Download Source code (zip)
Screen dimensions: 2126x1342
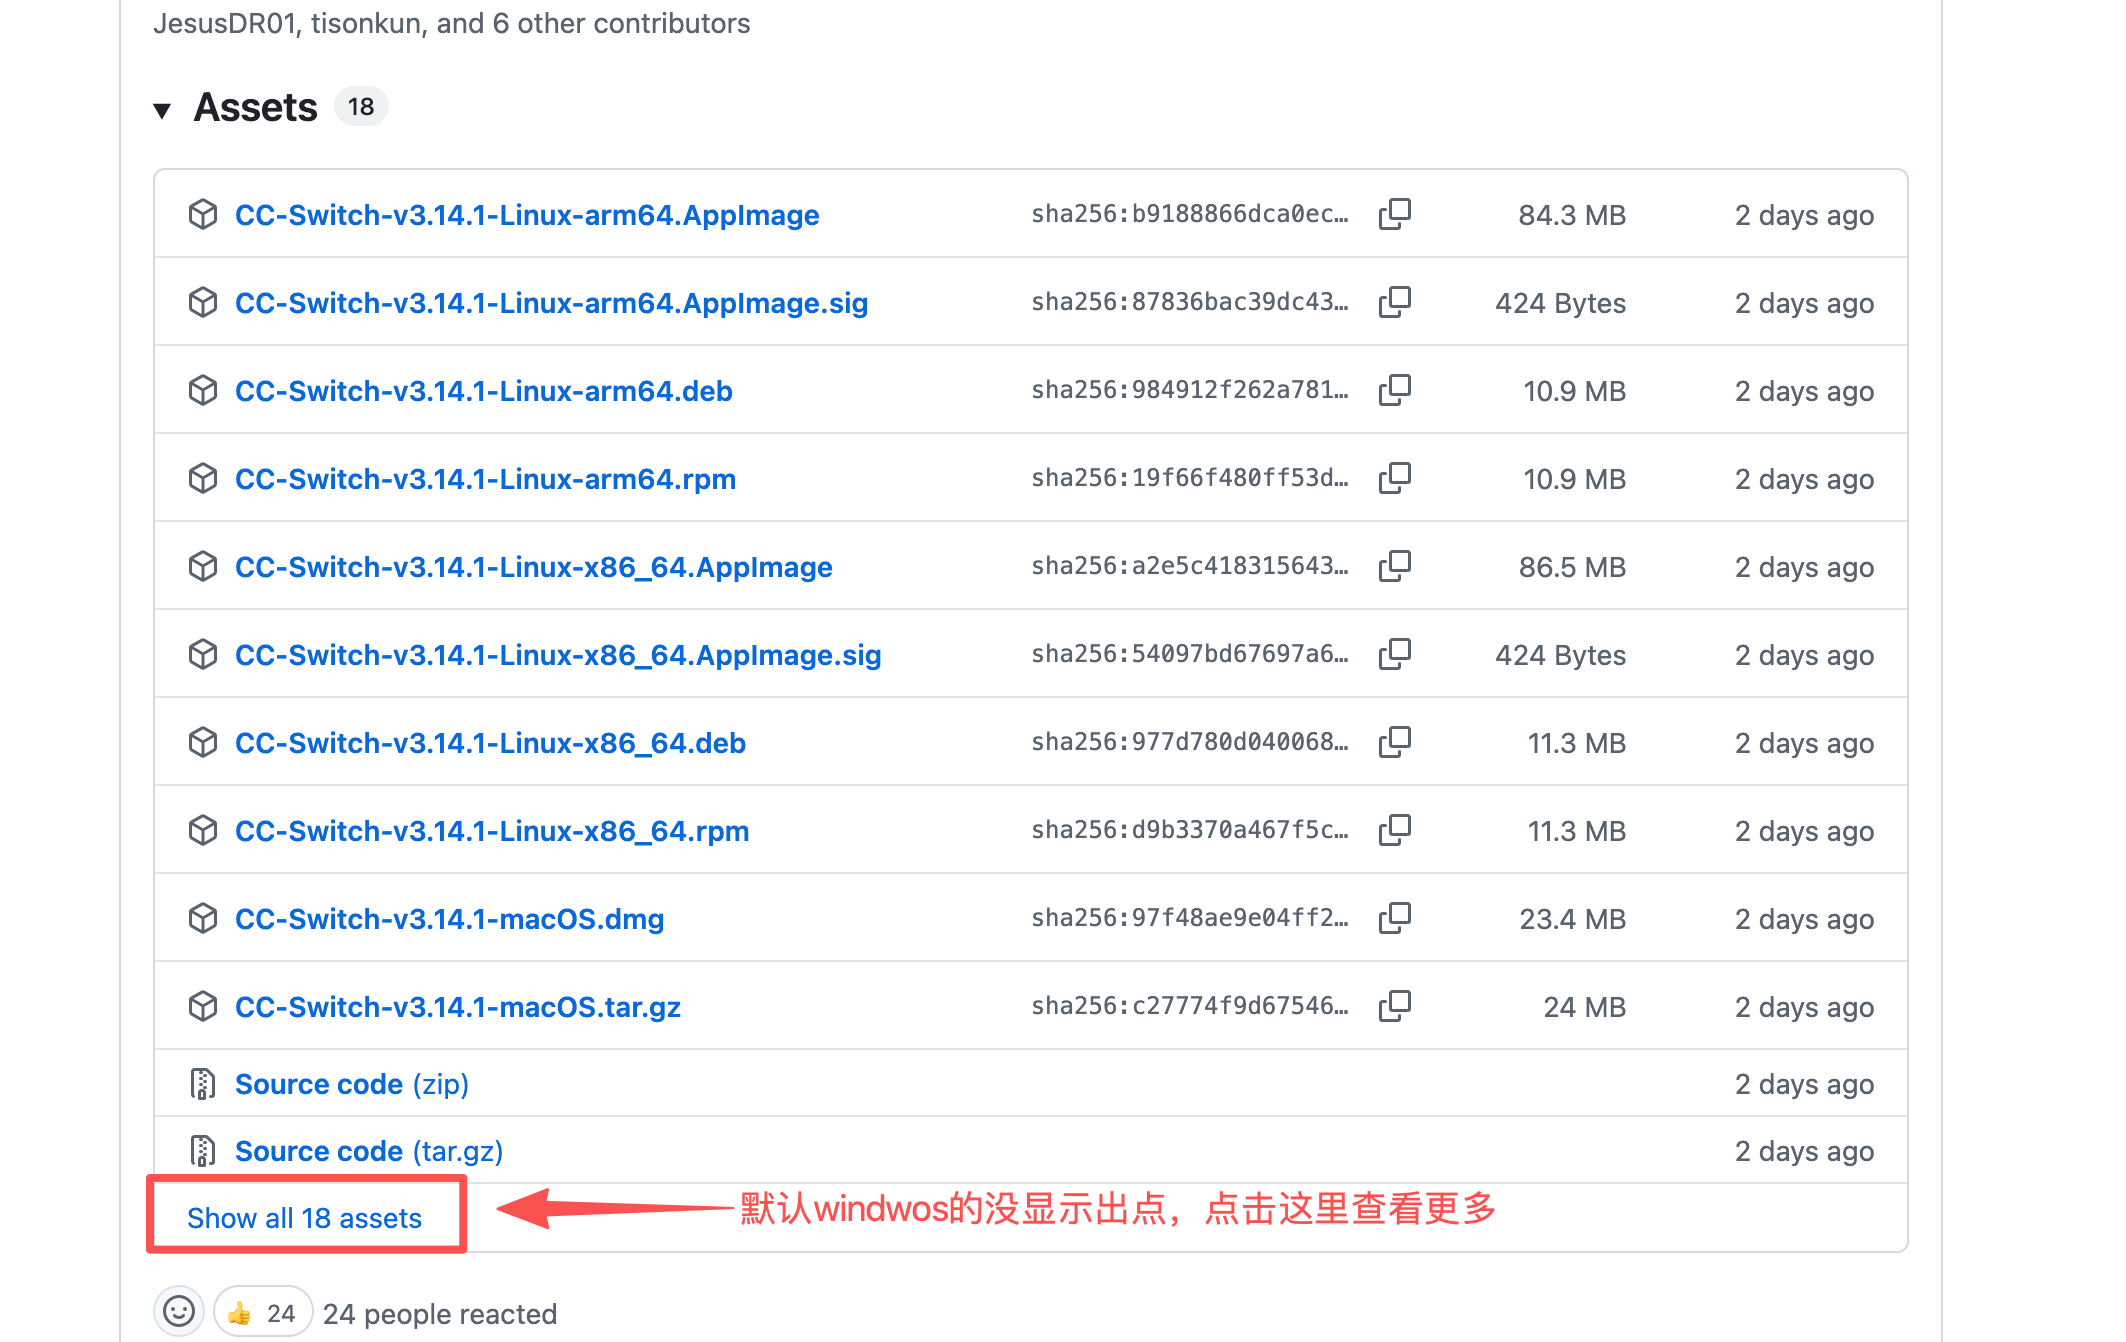(352, 1084)
